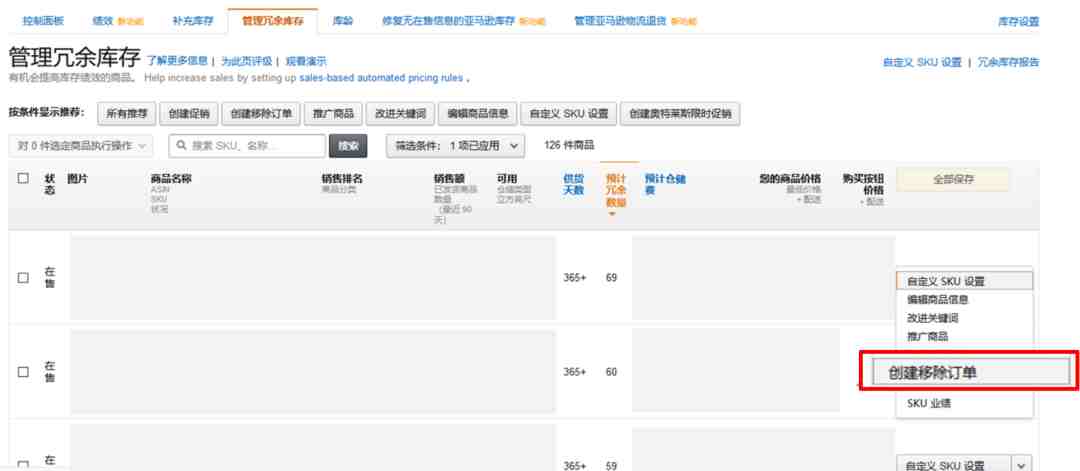Open sales-based automated pricing rules link
Screen dimensions: 1080x471
[381, 78]
